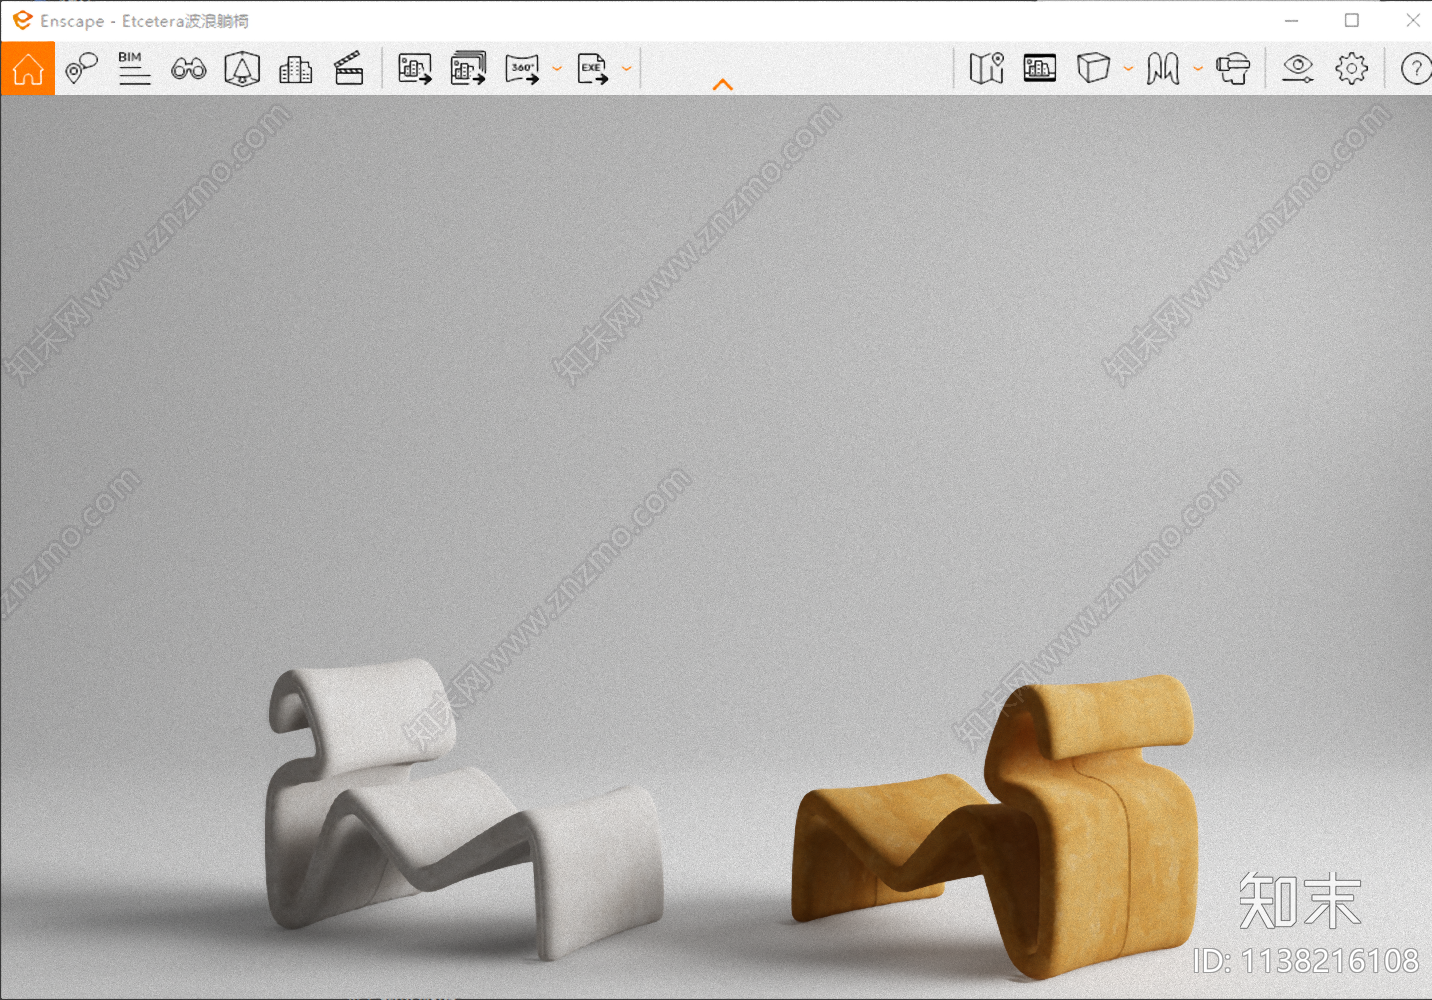Open the help question mark
The width and height of the screenshot is (1432, 1000).
pyautogui.click(x=1416, y=68)
